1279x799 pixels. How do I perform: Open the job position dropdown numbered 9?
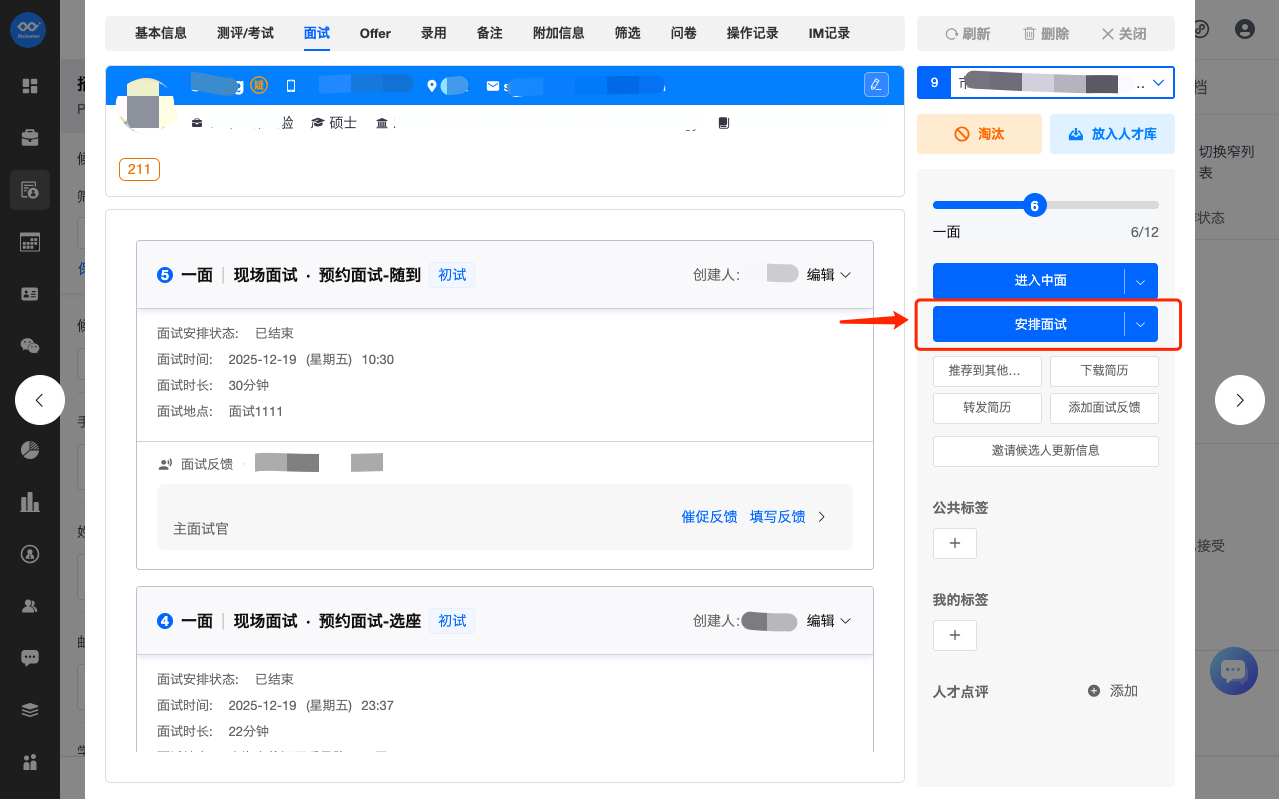point(1046,83)
